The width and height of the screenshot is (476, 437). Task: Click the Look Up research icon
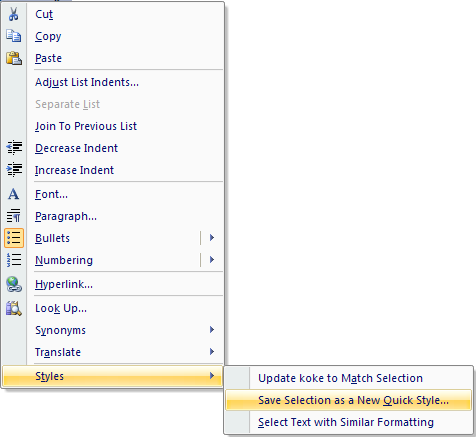coord(14,308)
